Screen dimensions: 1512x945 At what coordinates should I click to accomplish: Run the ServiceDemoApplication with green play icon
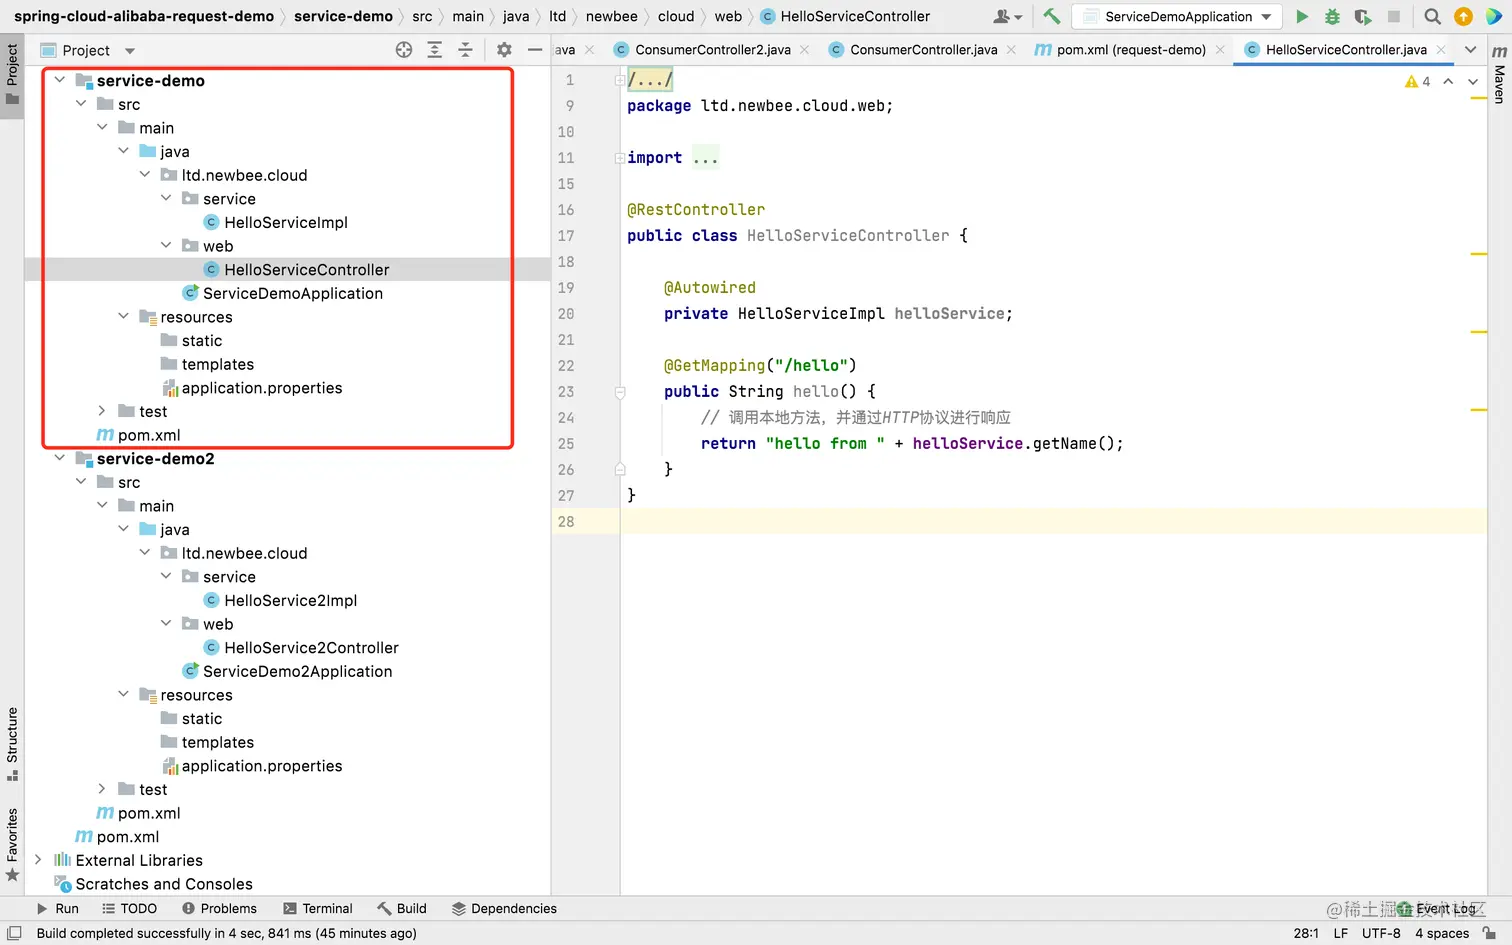pos(1302,16)
